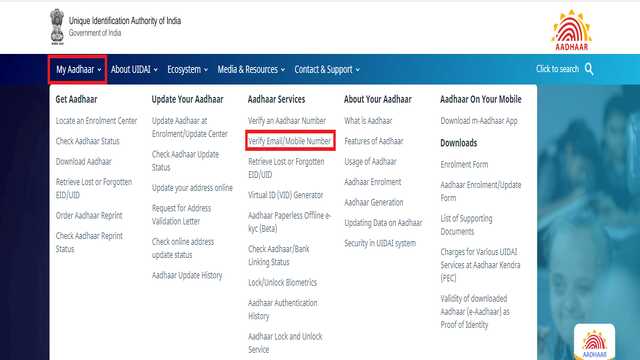Go to Download Aadhaar link
This screenshot has width=640, height=360.
tap(84, 162)
